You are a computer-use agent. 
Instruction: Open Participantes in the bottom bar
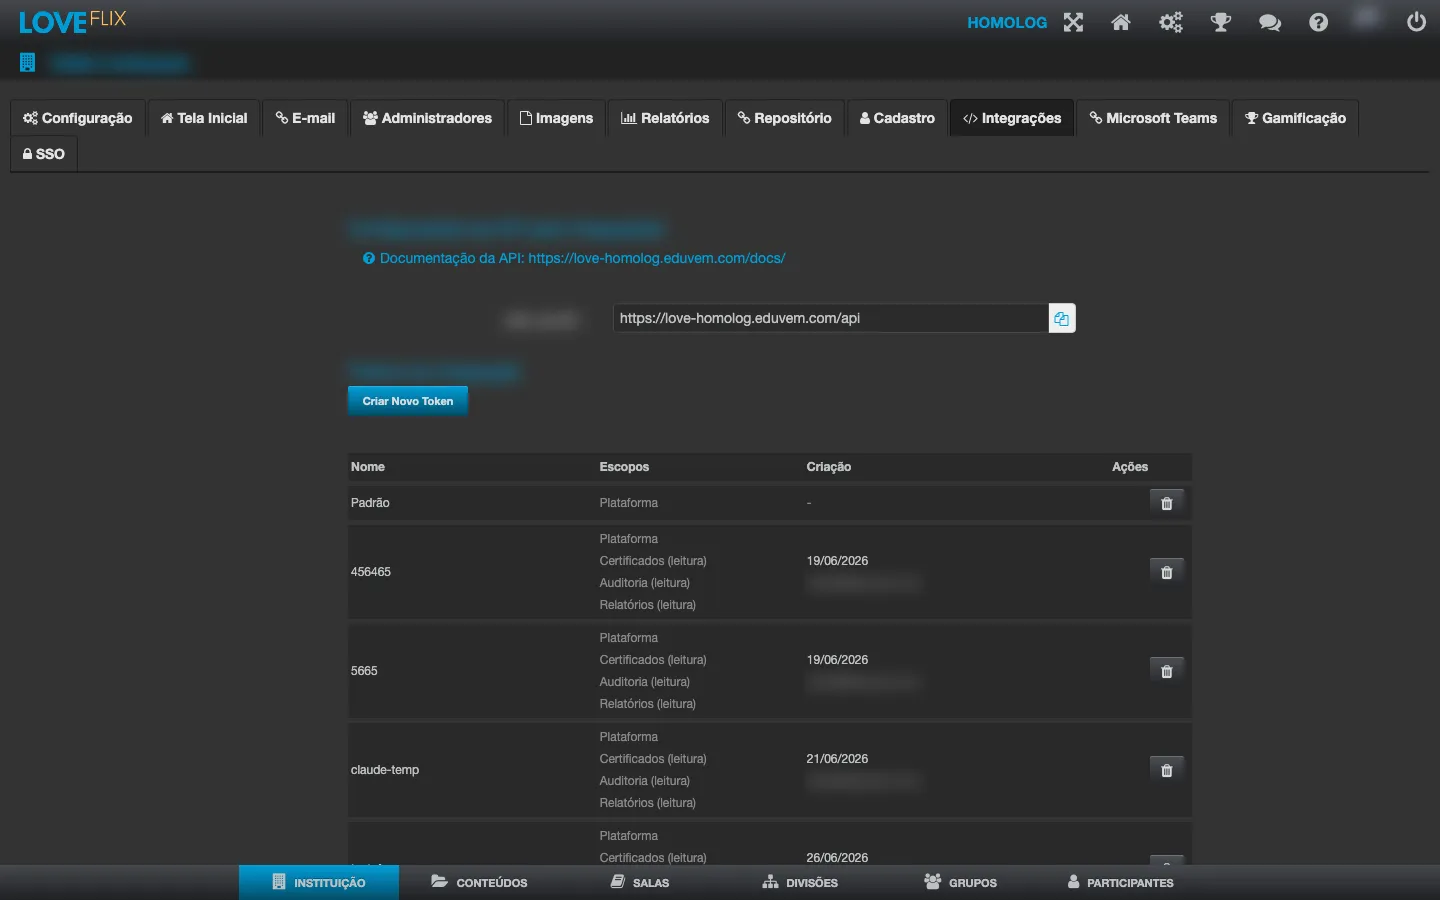pyautogui.click(x=1121, y=882)
